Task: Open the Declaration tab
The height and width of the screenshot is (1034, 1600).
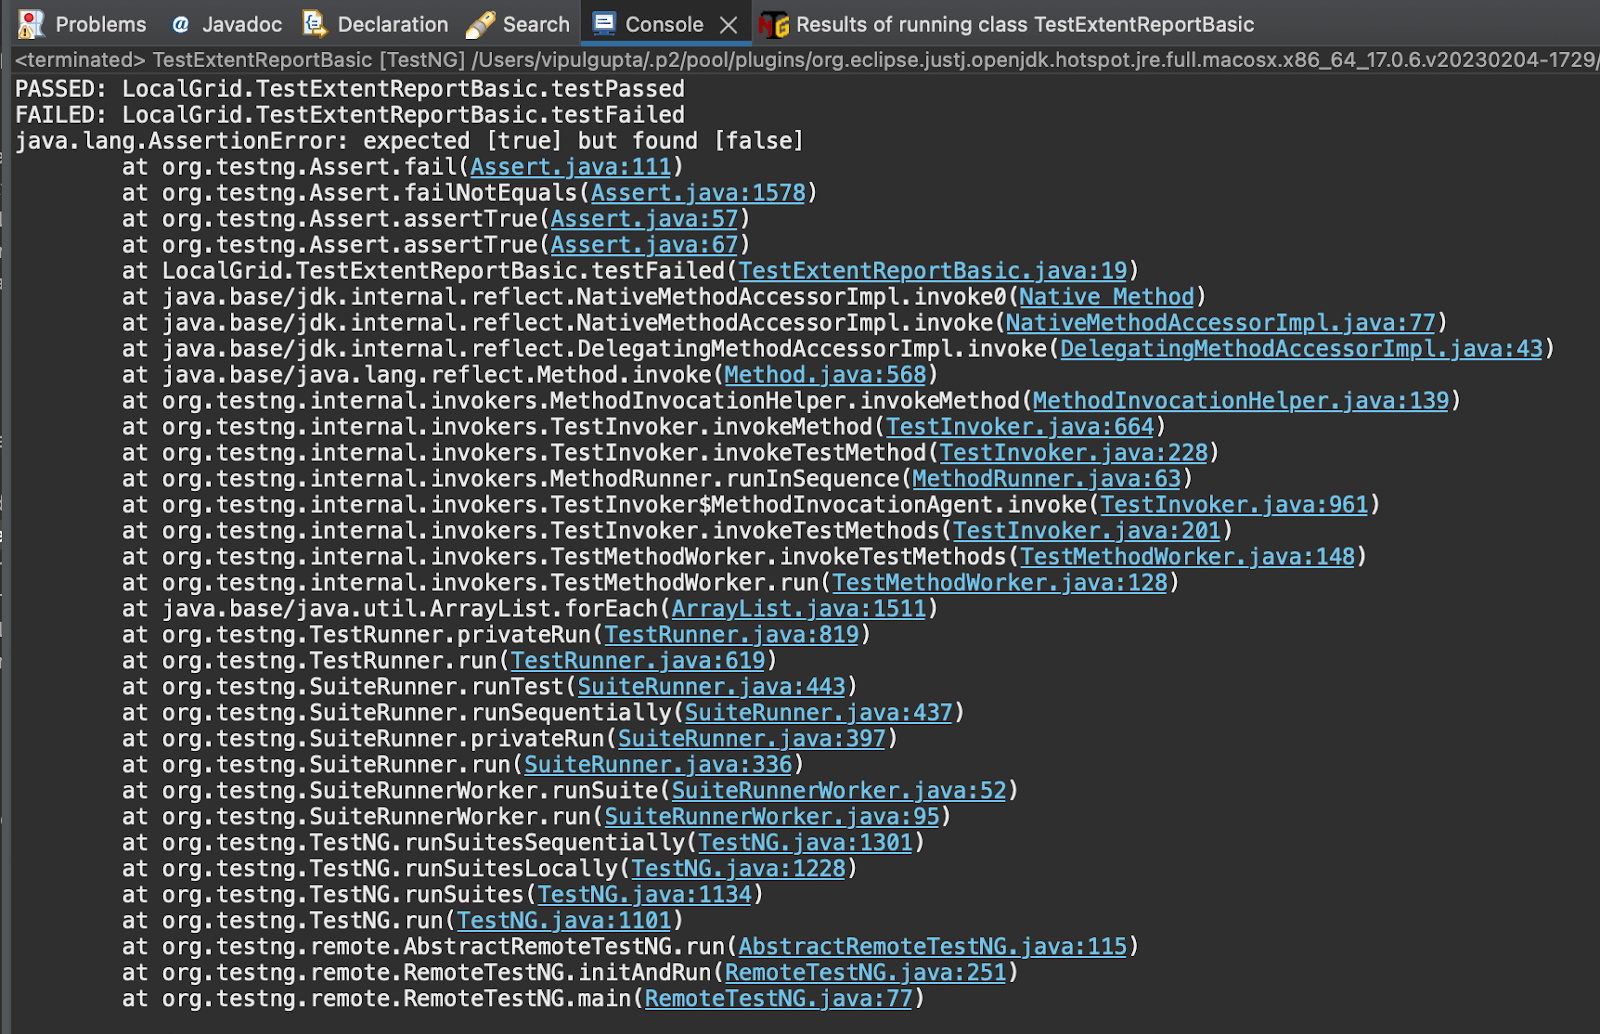Action: [390, 23]
